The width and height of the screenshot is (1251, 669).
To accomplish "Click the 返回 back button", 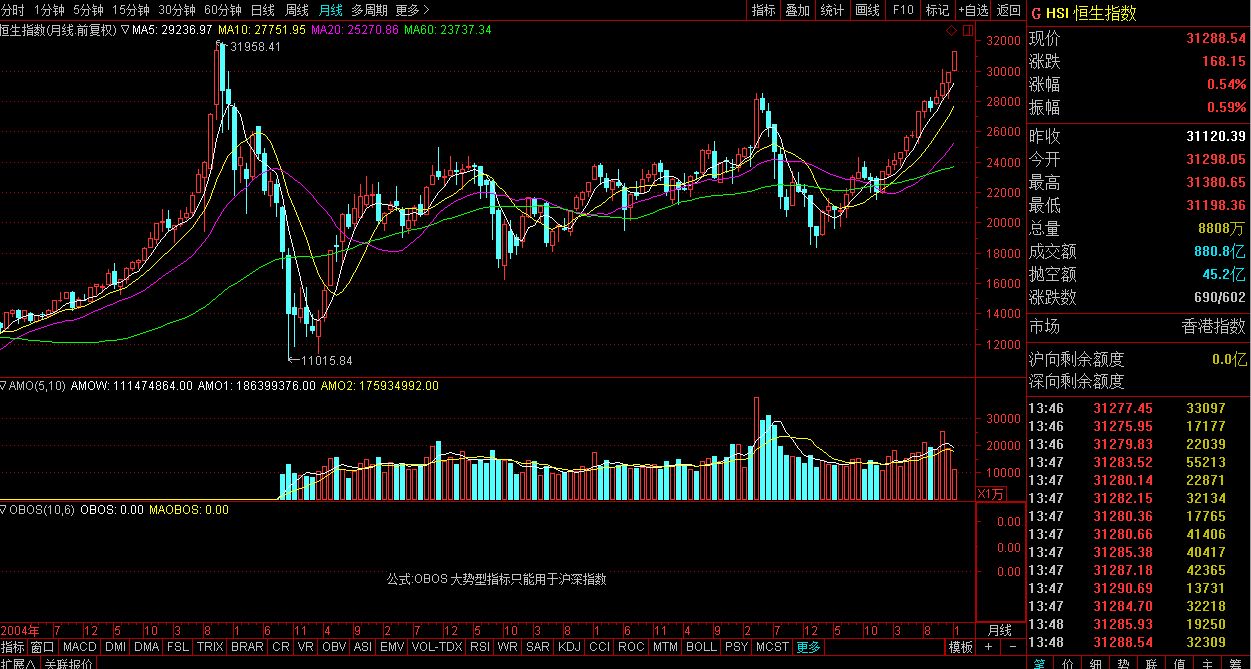I will coord(1008,9).
